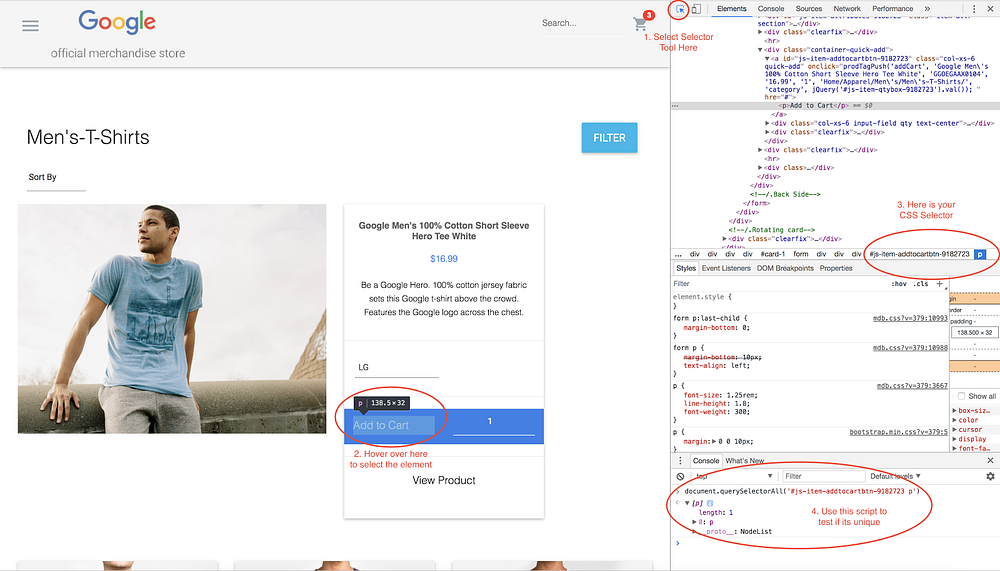
Task: Open the Default levels dropdown
Action: click(895, 477)
